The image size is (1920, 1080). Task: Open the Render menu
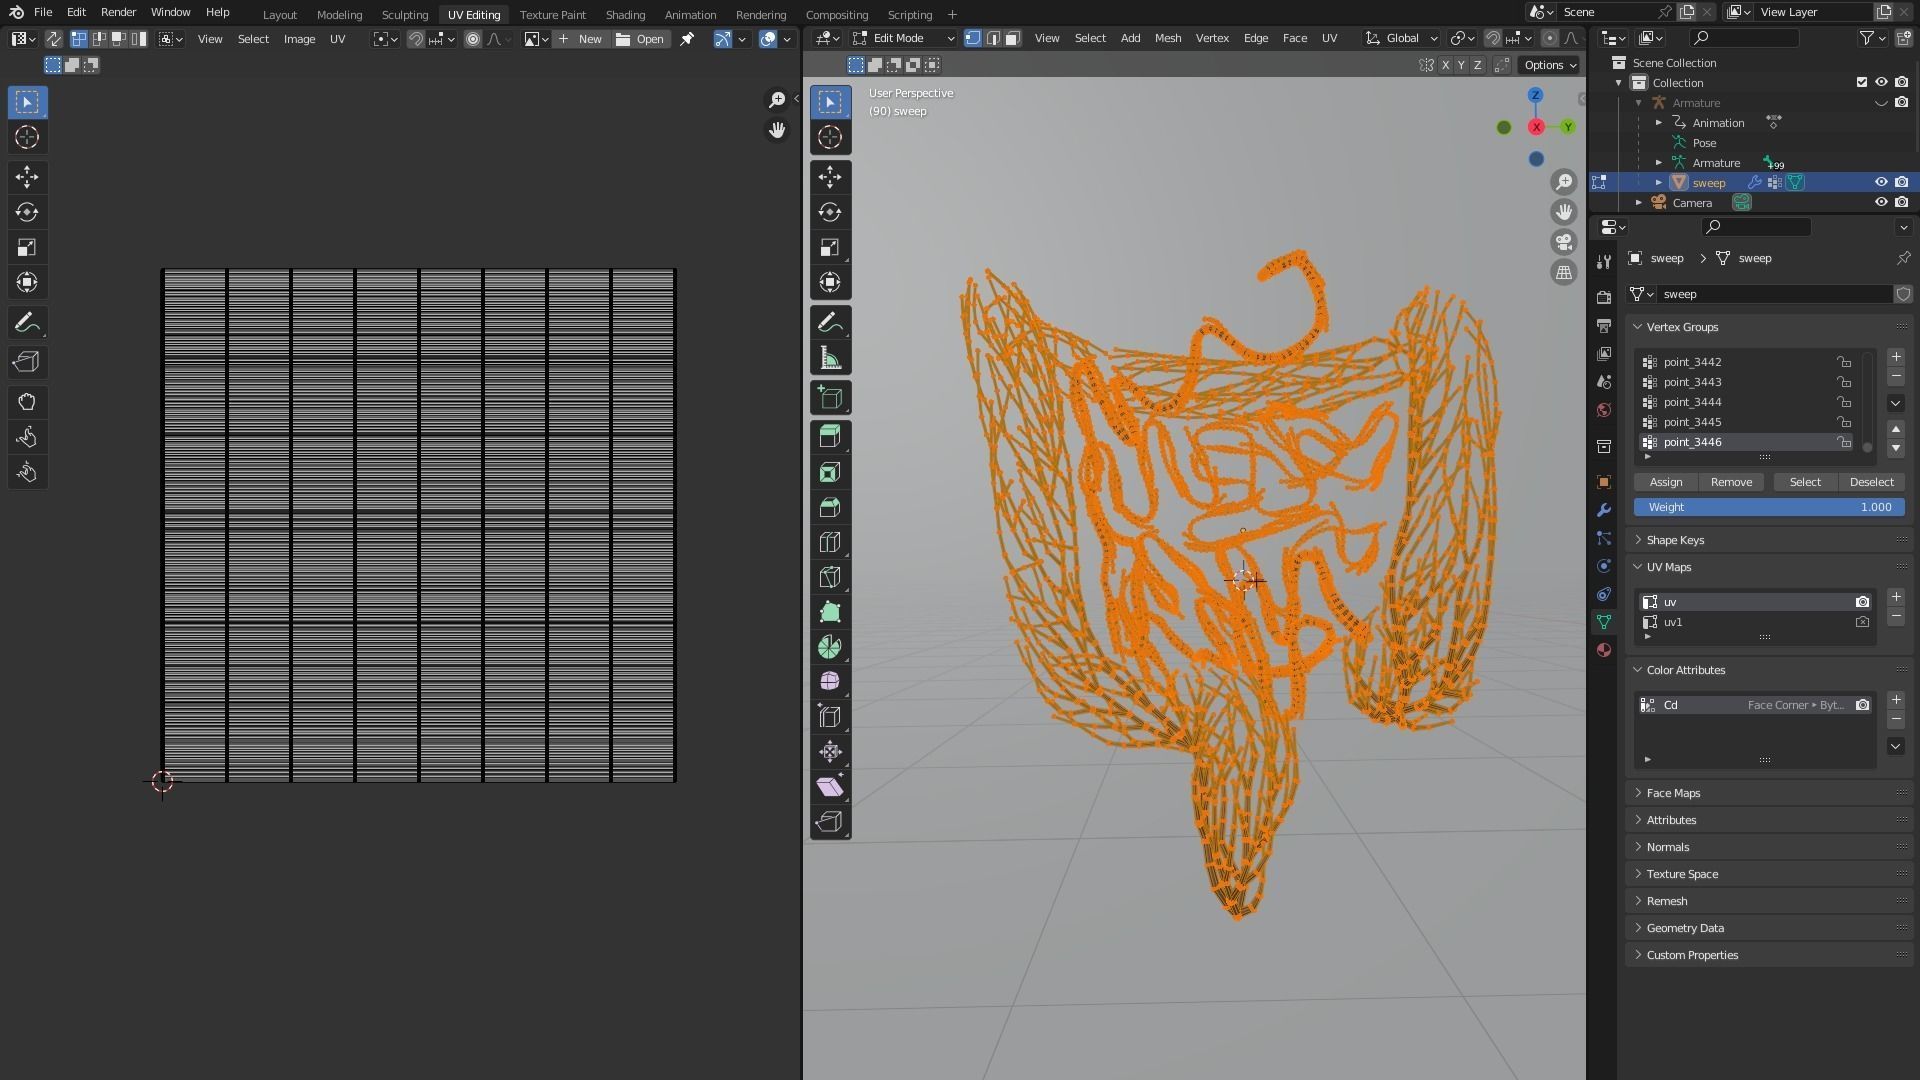118,12
